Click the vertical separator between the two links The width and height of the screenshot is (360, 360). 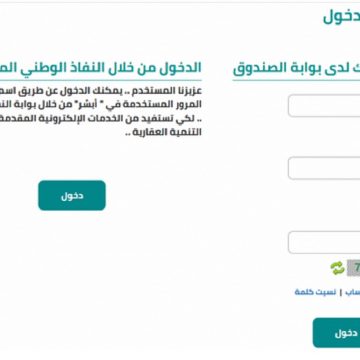(x=341, y=293)
